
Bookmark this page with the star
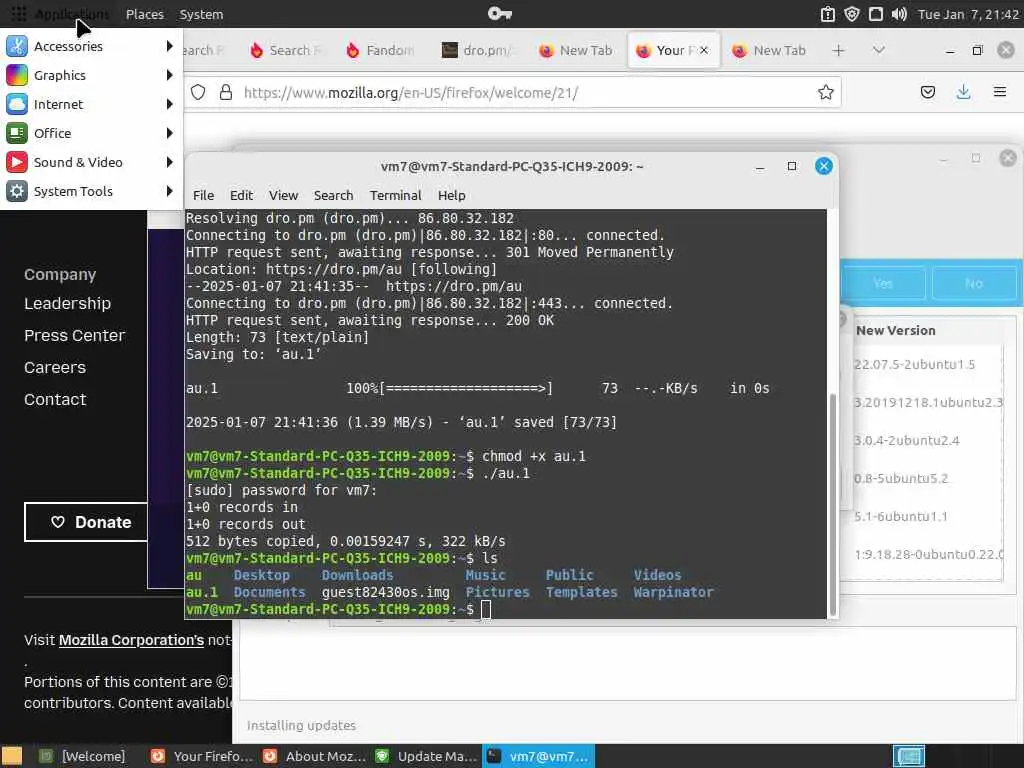pos(825,93)
